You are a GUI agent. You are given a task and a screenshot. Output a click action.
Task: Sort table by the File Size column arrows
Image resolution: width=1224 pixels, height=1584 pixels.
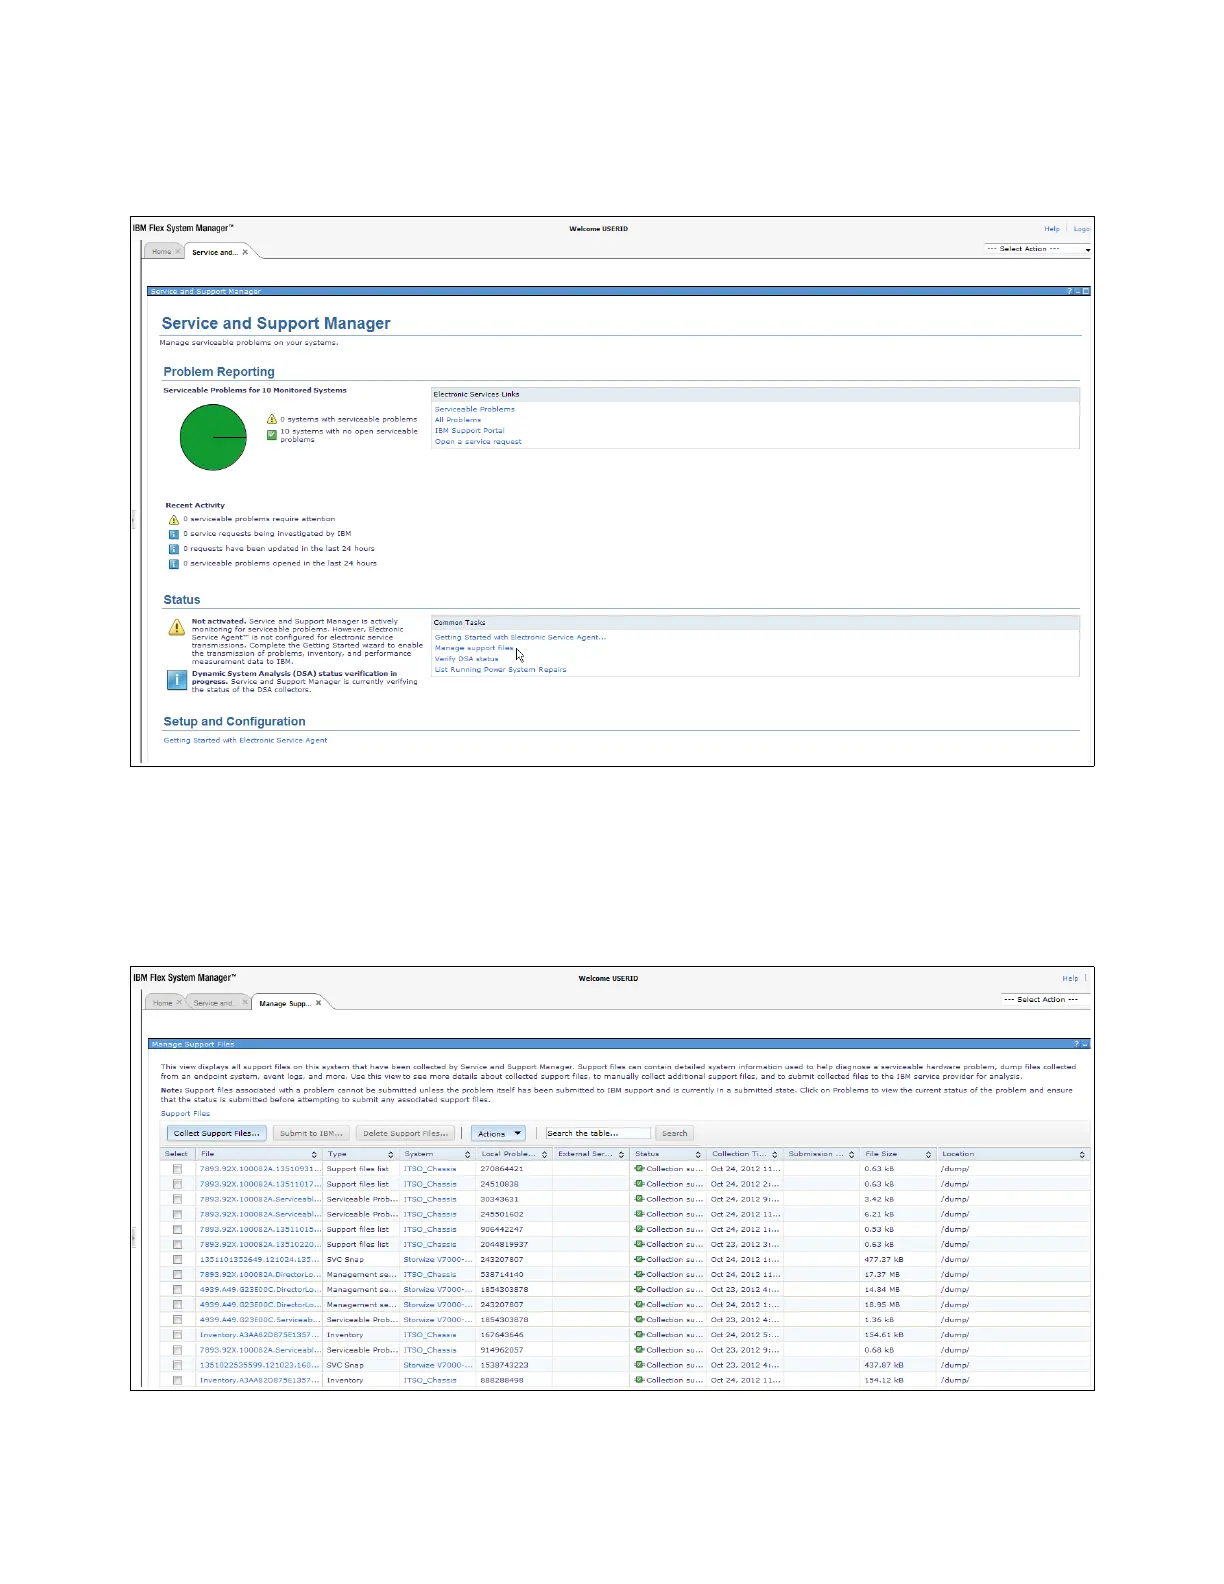928,1154
